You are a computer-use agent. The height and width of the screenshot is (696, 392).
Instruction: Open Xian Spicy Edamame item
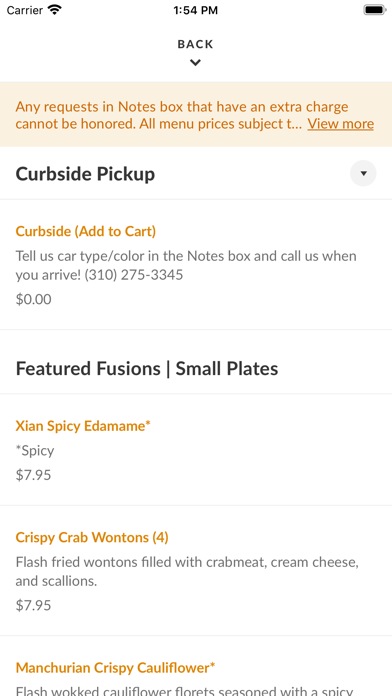(x=83, y=426)
